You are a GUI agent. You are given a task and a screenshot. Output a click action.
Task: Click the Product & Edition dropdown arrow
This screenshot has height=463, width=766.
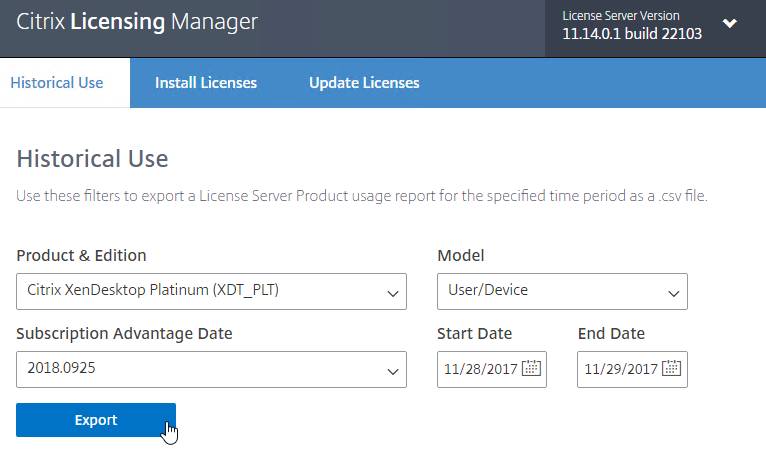(392, 294)
